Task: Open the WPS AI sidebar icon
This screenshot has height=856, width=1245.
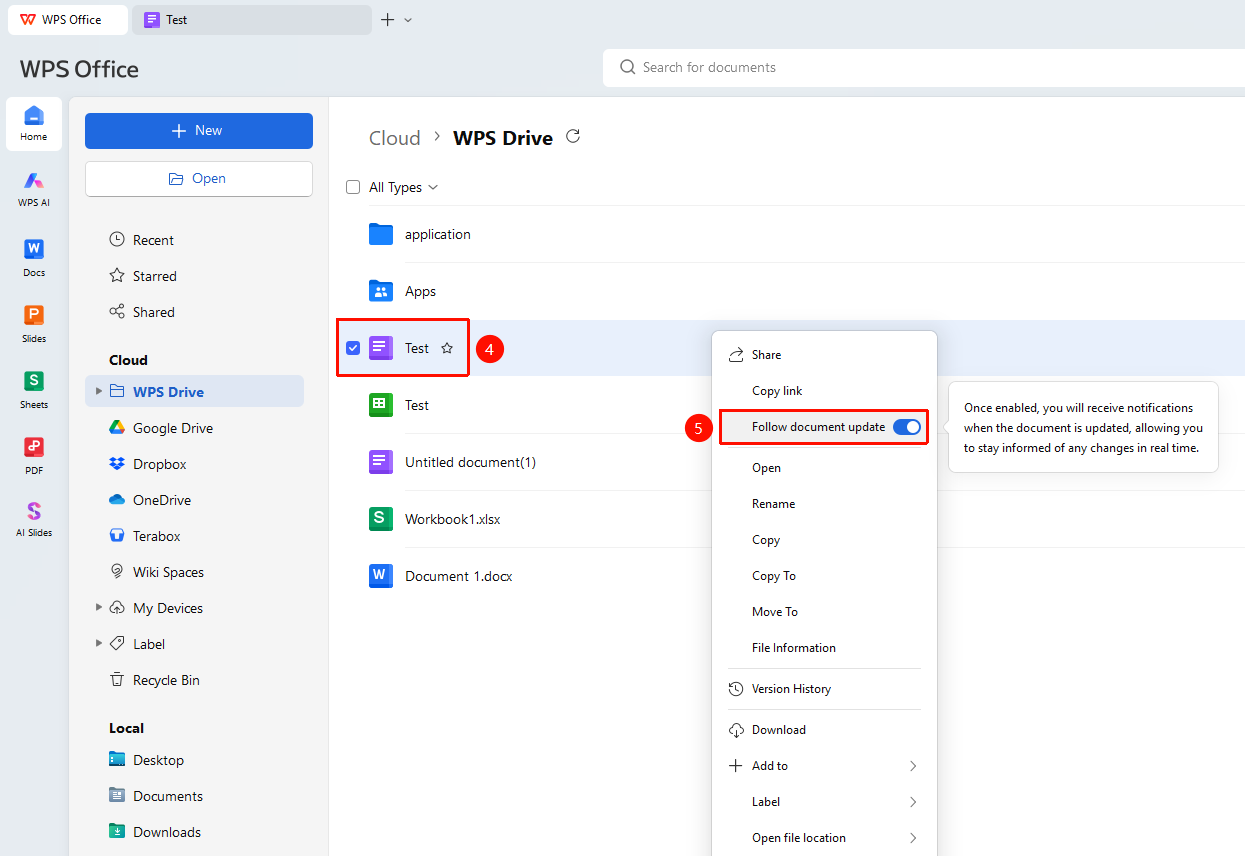Action: click(34, 188)
